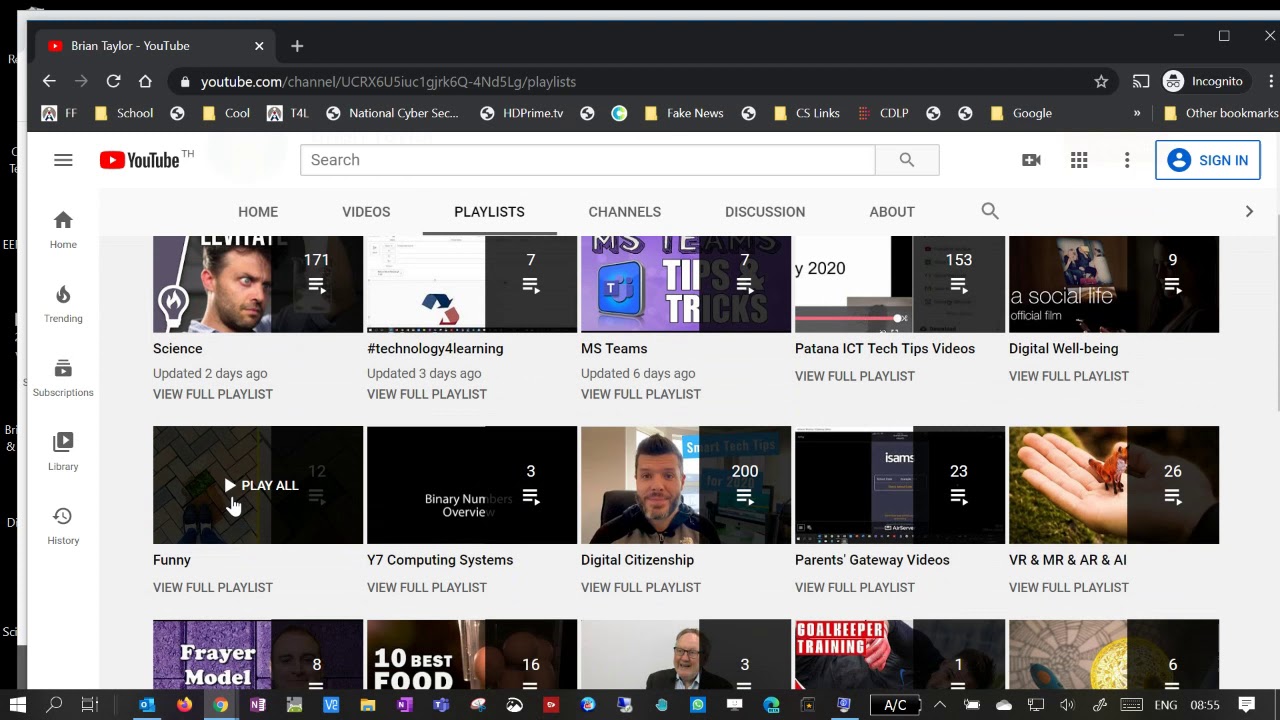
Task: Reload the page in Chrome
Action: pos(113,81)
